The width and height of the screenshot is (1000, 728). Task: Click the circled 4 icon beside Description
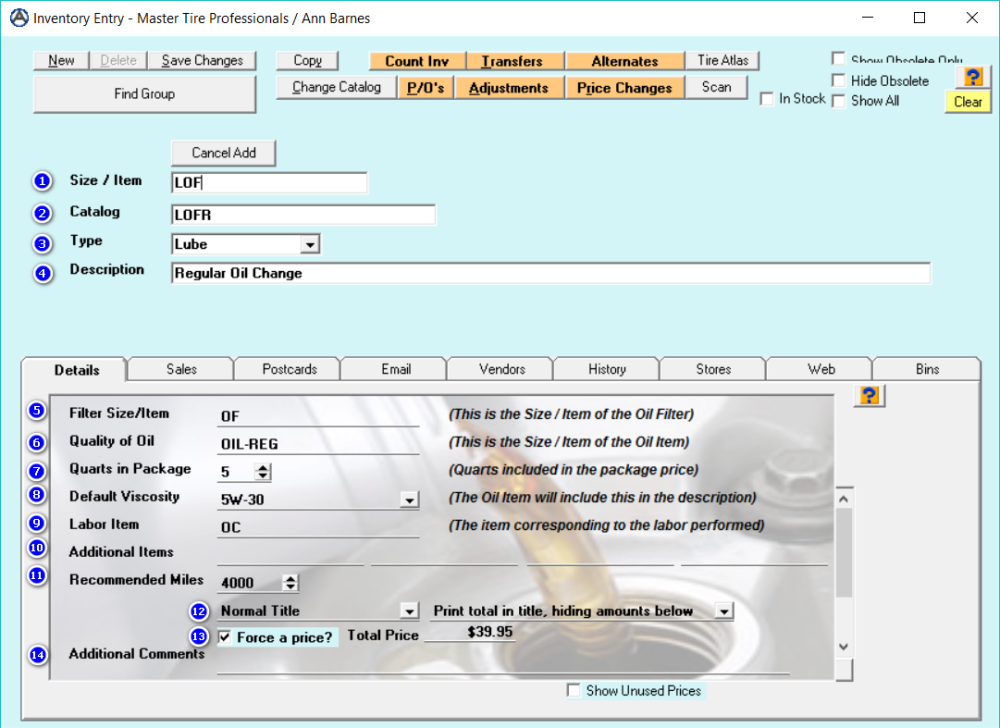[41, 270]
